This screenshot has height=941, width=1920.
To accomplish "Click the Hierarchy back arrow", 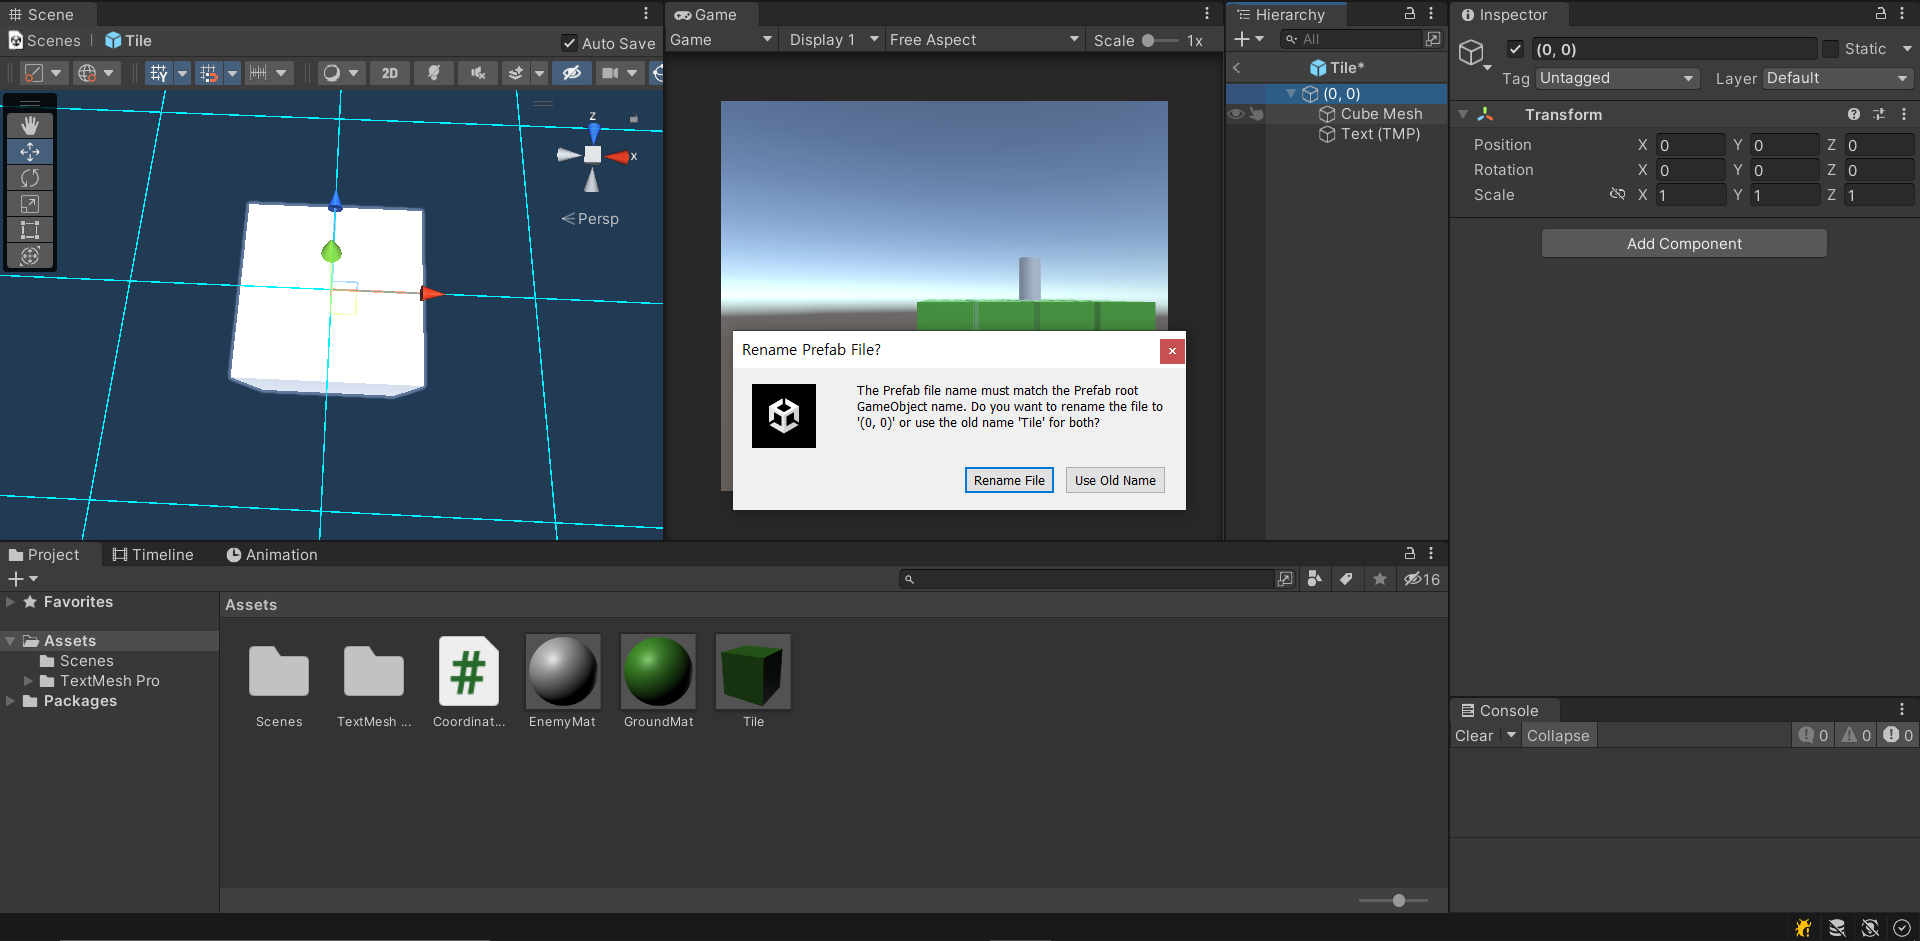I will [1237, 68].
